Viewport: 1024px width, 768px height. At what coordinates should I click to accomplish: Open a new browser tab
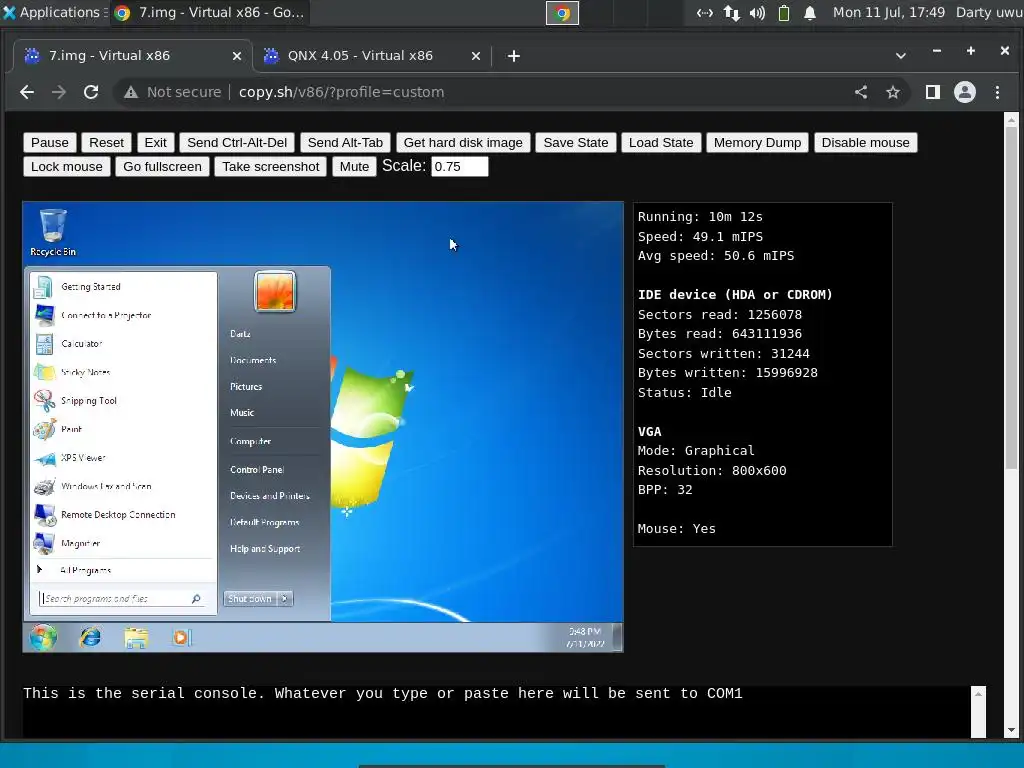click(x=514, y=56)
